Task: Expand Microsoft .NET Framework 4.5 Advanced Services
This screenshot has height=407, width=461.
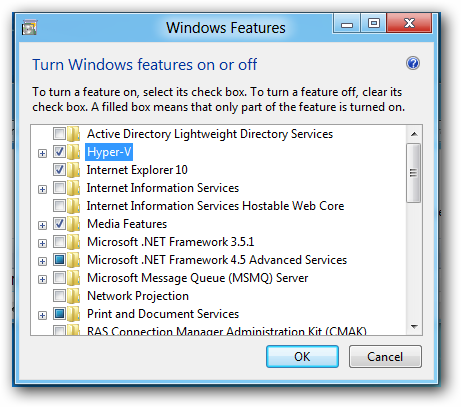Action: coord(42,261)
